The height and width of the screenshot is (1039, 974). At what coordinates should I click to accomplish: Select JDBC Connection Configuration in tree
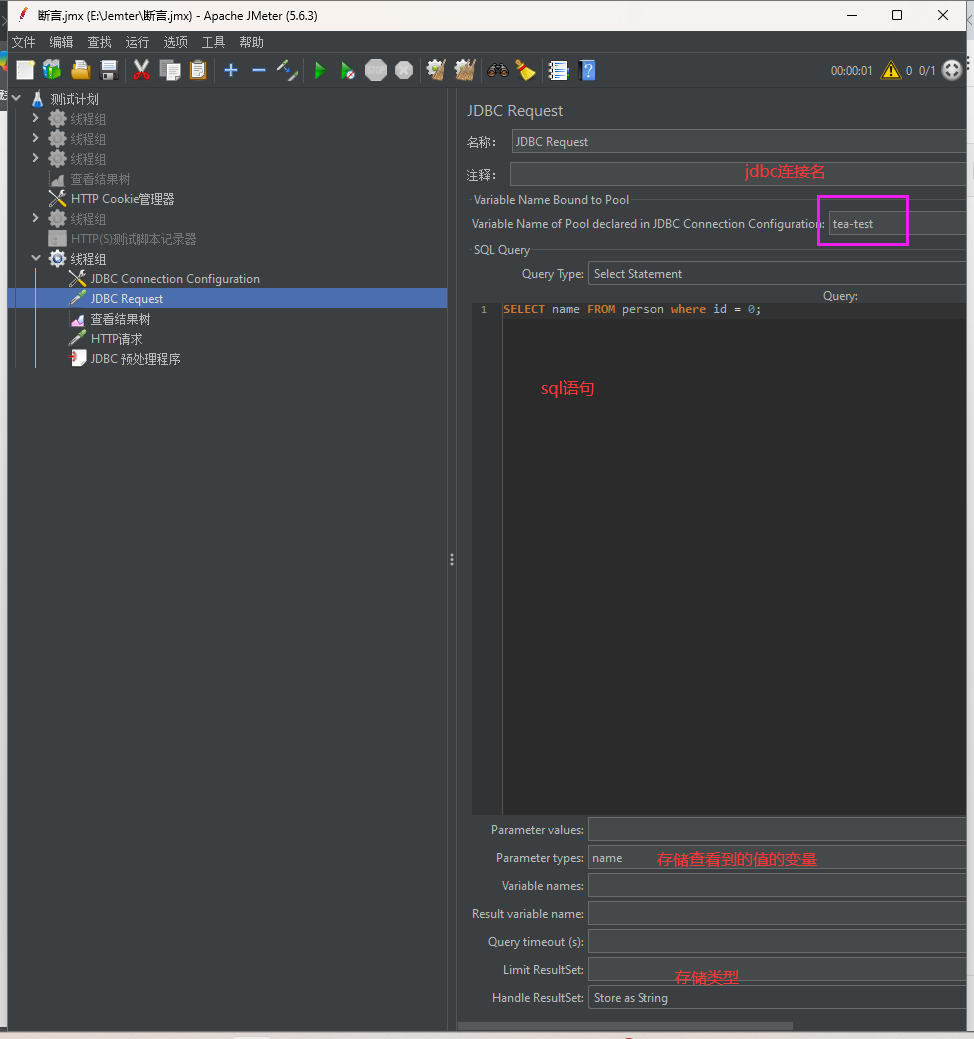tap(175, 279)
